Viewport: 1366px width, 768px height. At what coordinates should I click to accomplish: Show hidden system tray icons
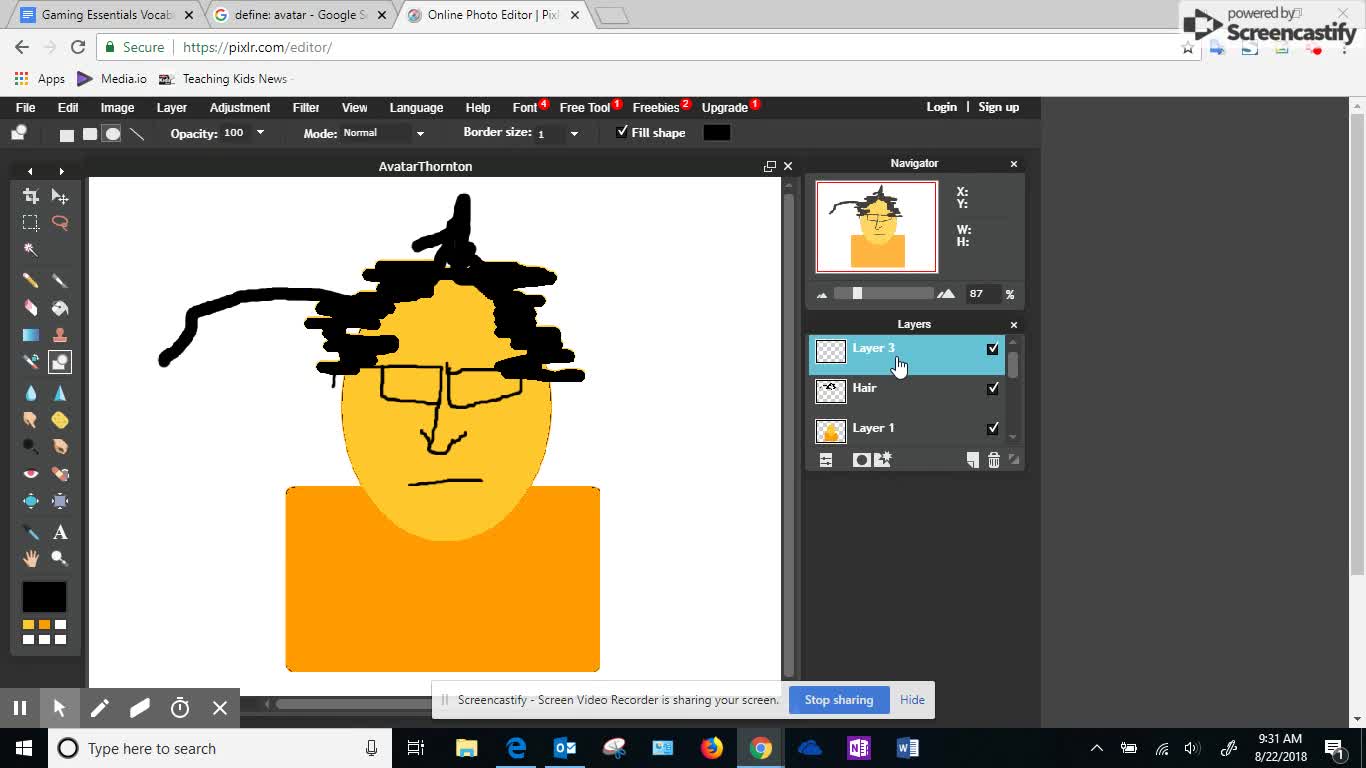(1097, 748)
